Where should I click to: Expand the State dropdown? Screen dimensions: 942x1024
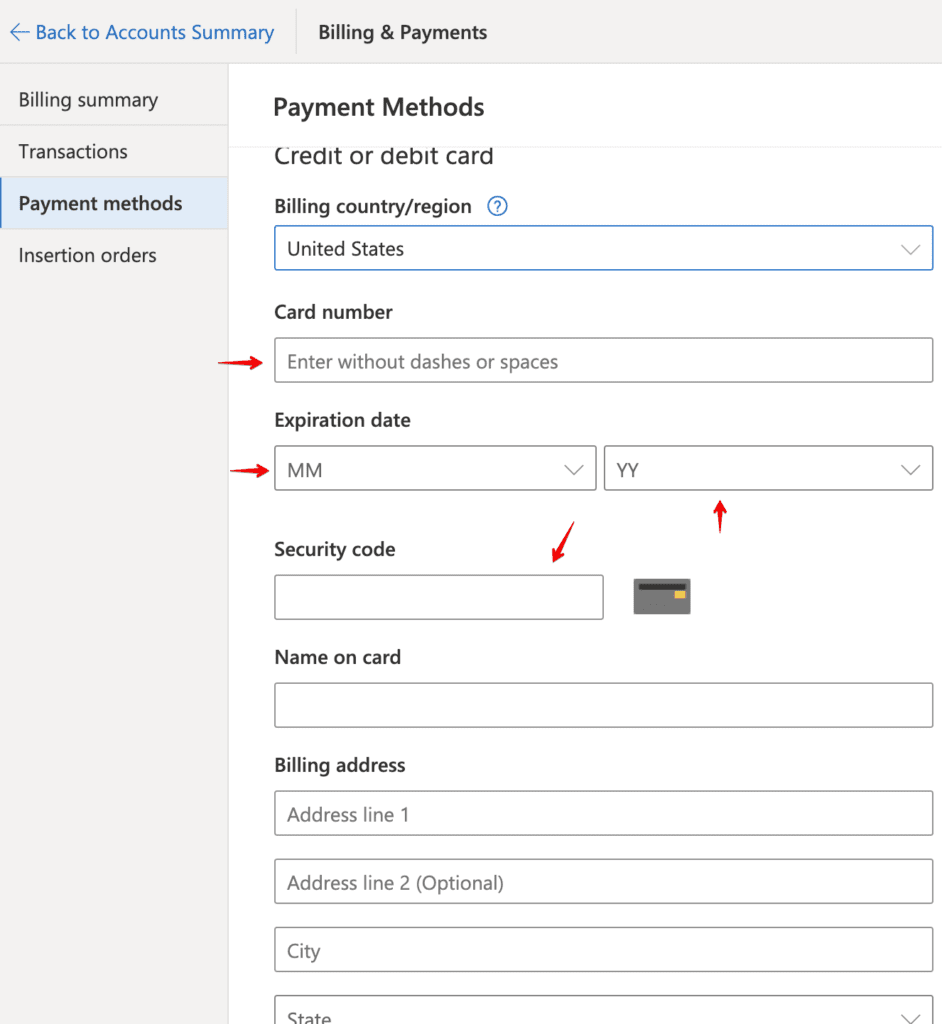[x=603, y=1013]
